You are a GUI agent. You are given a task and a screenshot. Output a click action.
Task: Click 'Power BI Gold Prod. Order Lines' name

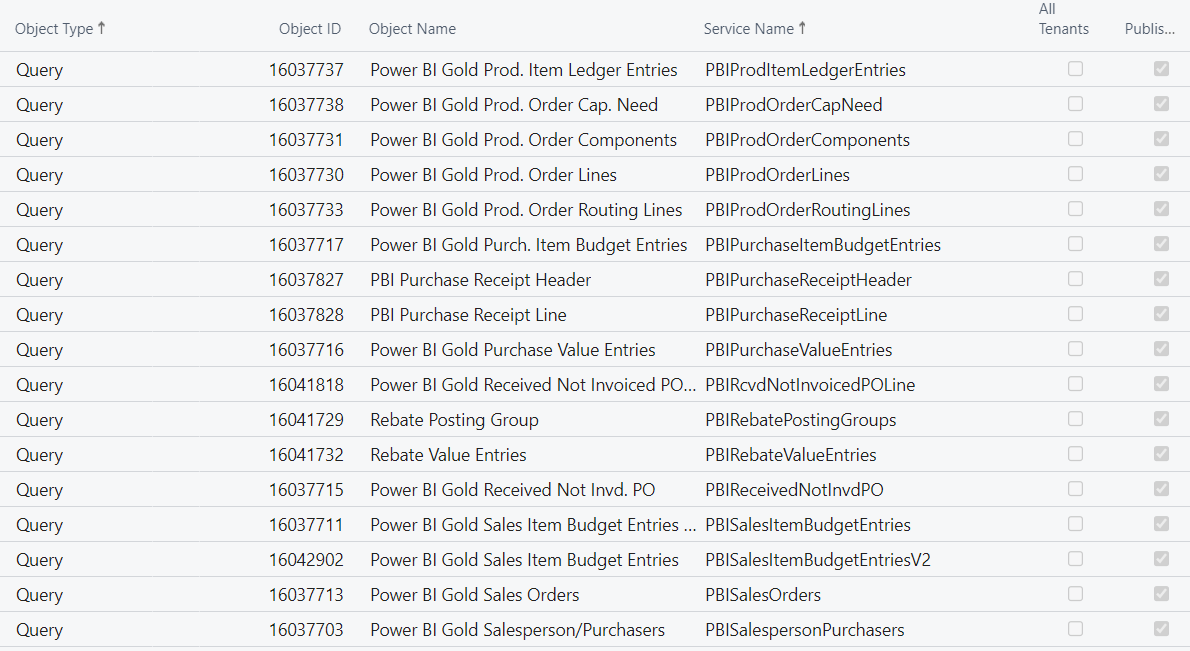pos(493,175)
